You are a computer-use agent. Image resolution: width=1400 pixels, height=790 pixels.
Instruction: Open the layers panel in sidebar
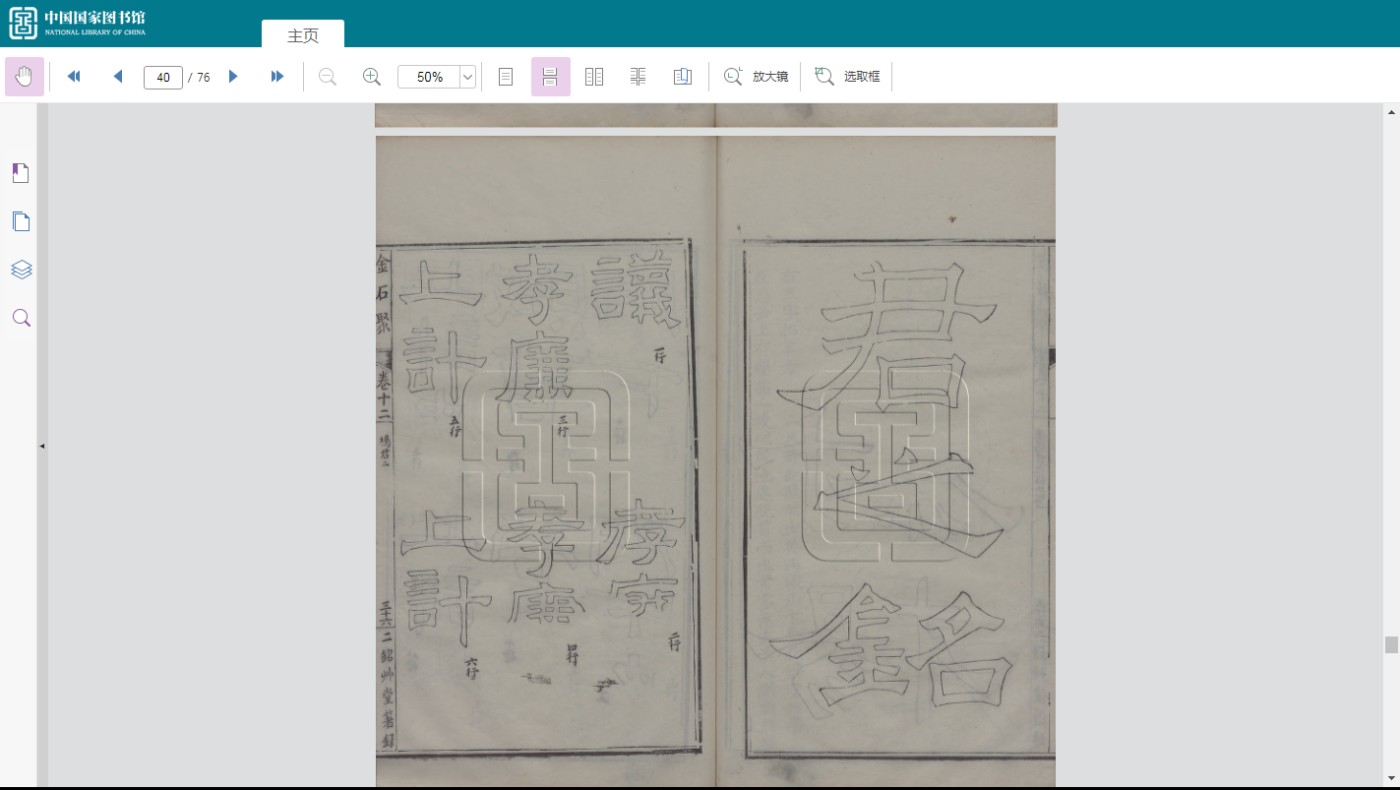(x=21, y=270)
